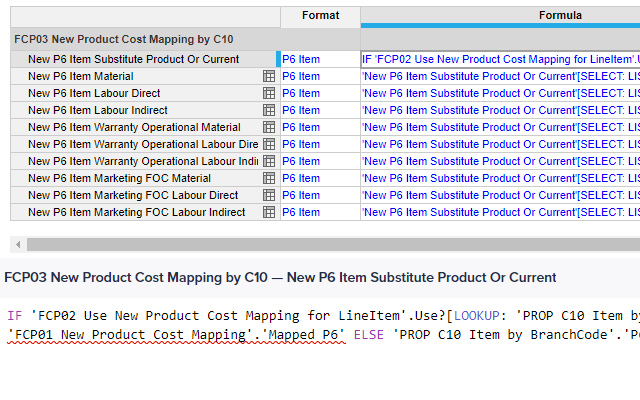Select New P6 Item Labour Indirect line item
640x400 pixels.
click(x=145, y=110)
